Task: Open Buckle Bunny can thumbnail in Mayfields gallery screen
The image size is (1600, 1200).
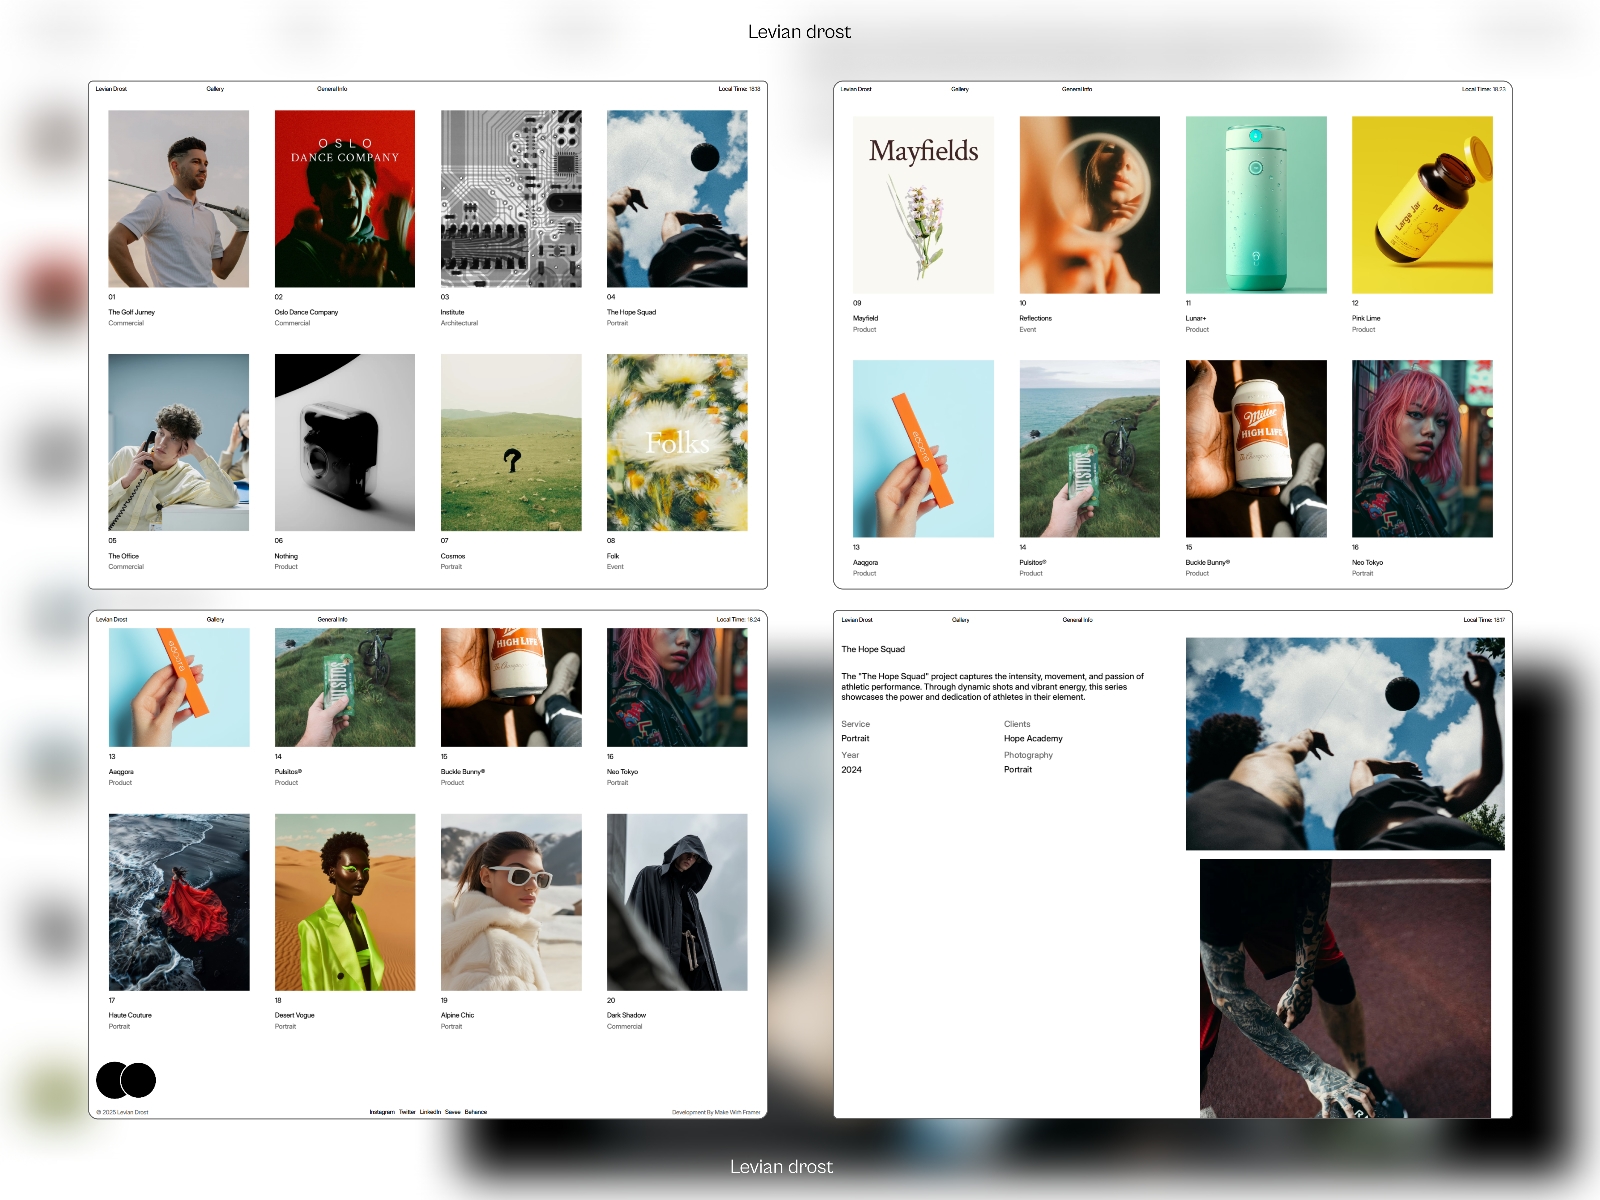Action: 1256,449
